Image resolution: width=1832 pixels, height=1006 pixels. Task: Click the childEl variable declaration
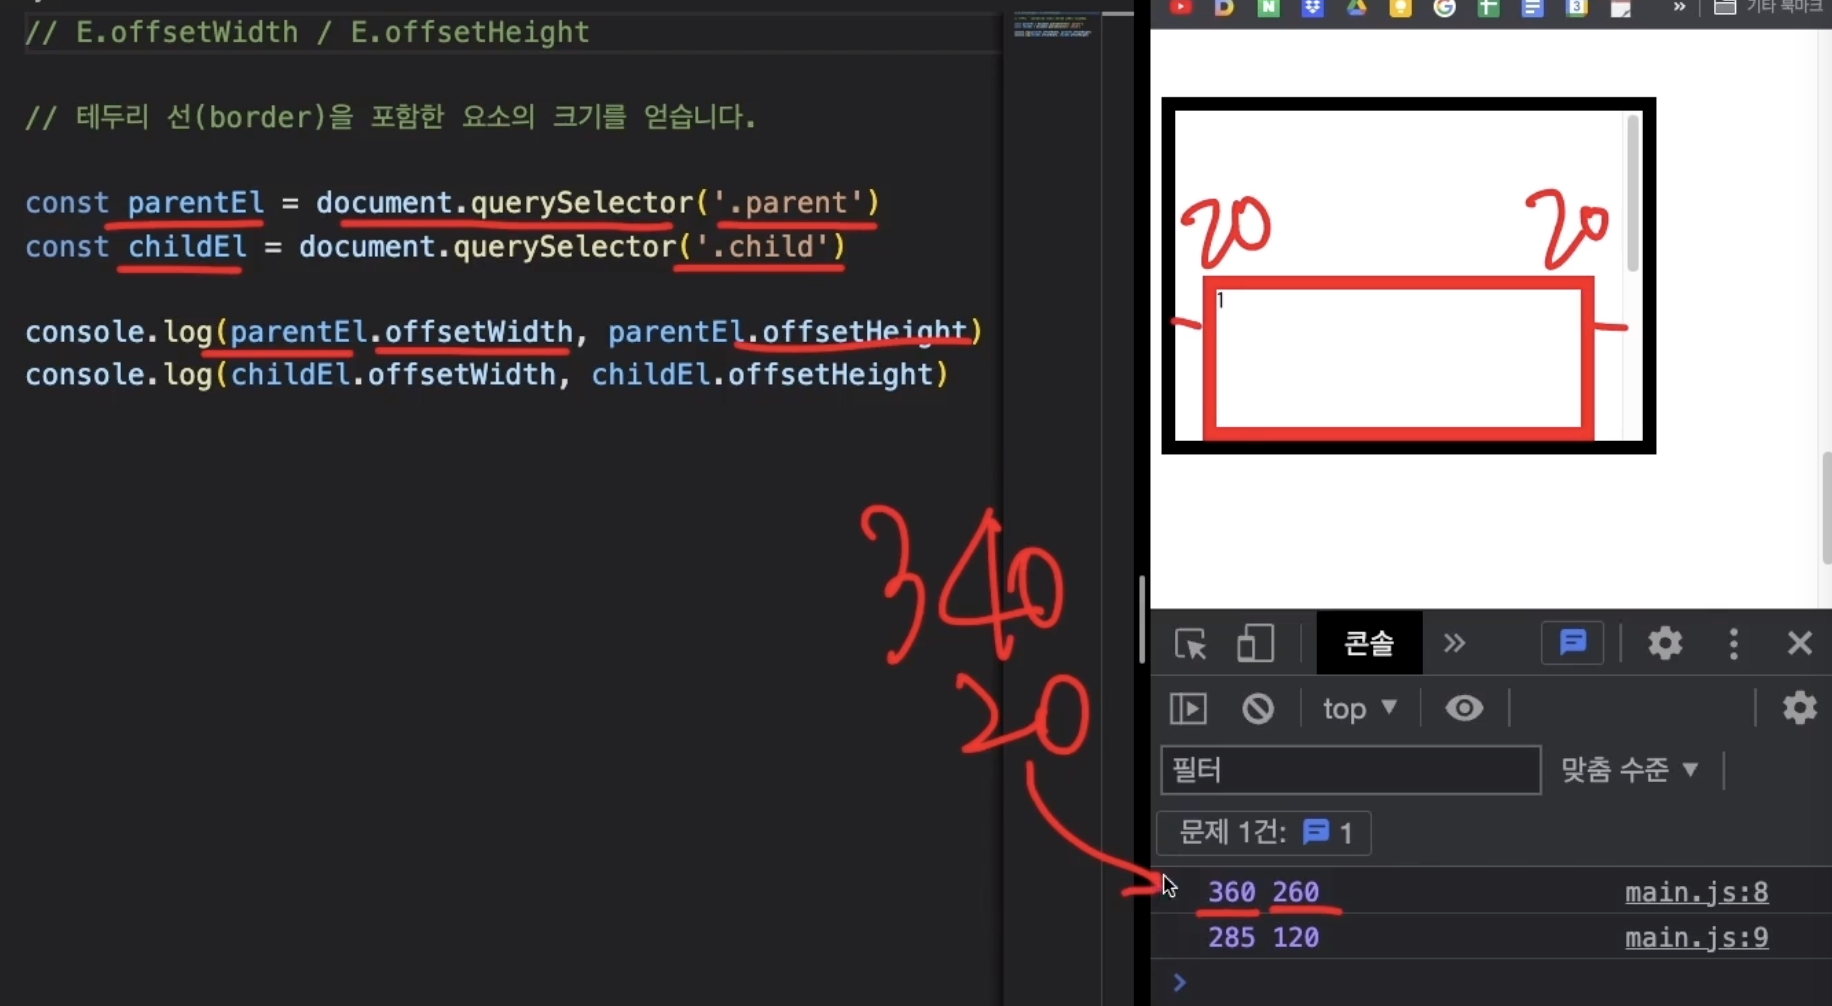point(187,247)
